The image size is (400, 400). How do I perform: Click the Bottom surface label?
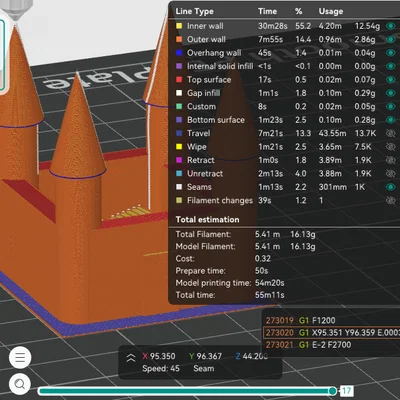216,120
